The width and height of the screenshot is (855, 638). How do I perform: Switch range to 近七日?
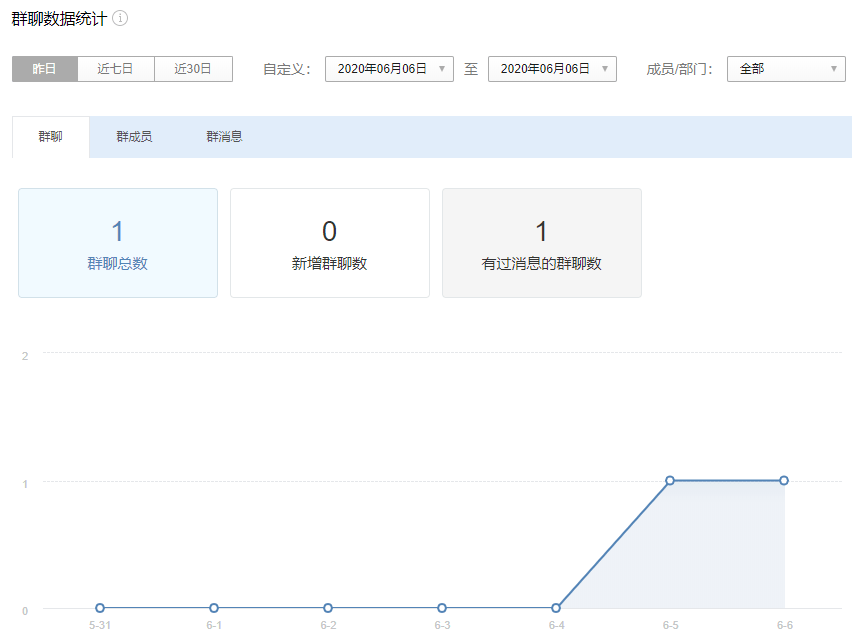point(115,69)
